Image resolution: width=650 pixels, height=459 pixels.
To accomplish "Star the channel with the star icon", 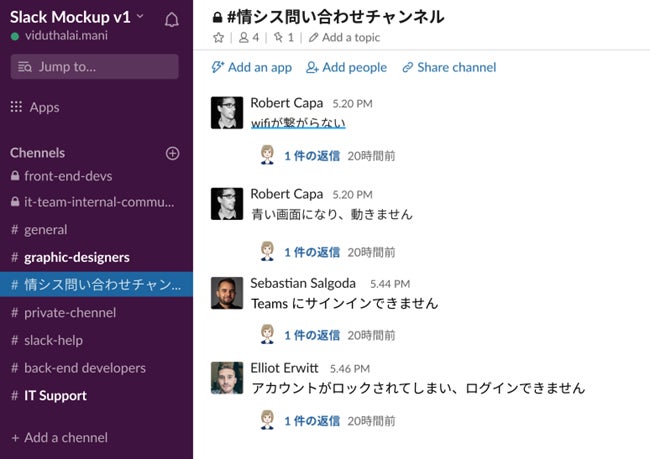I will 219,38.
